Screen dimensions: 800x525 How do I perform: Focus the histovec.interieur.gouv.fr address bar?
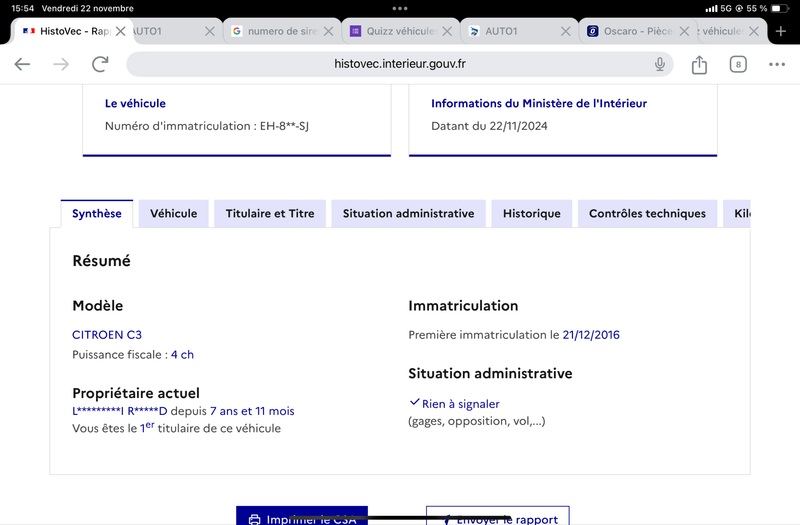tap(399, 64)
